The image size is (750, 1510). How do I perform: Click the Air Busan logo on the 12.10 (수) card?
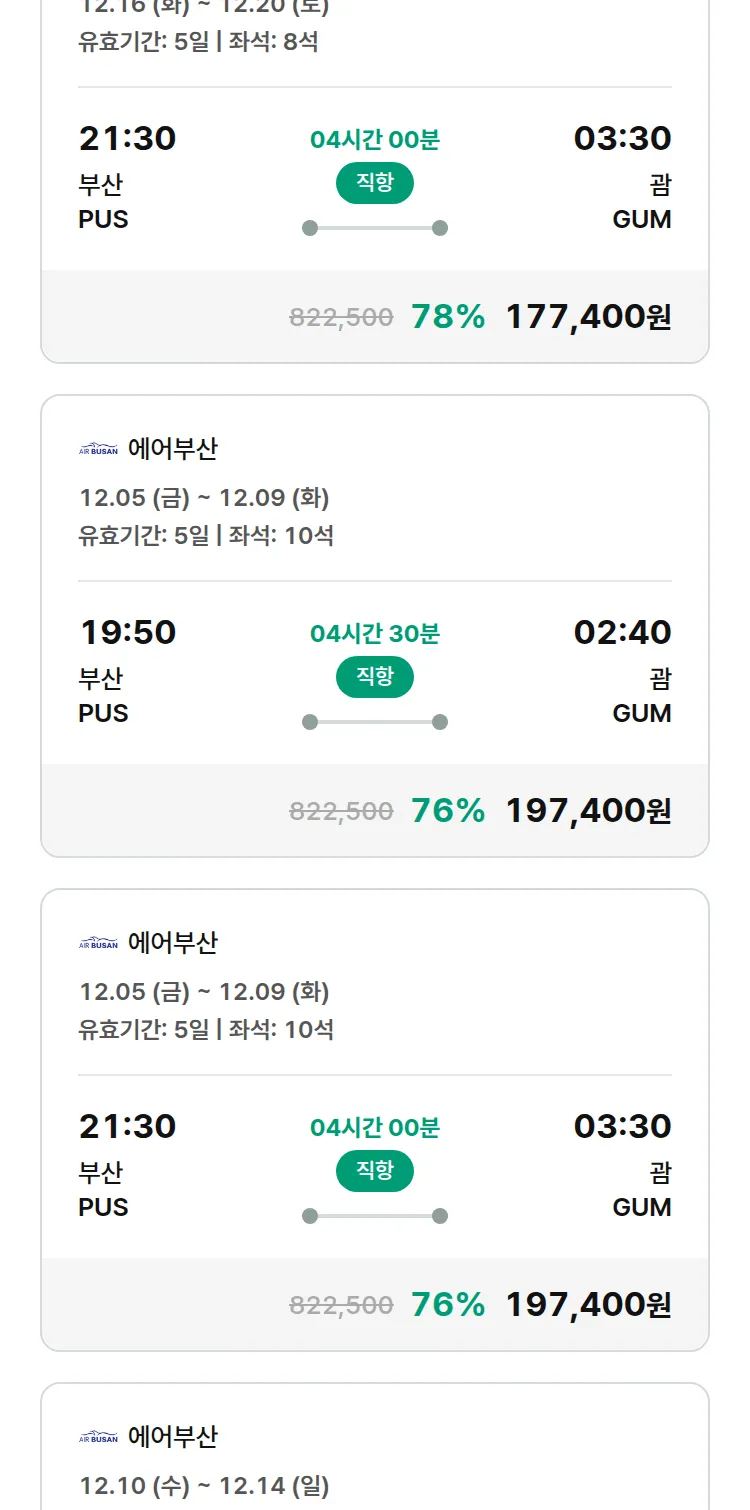click(98, 1438)
